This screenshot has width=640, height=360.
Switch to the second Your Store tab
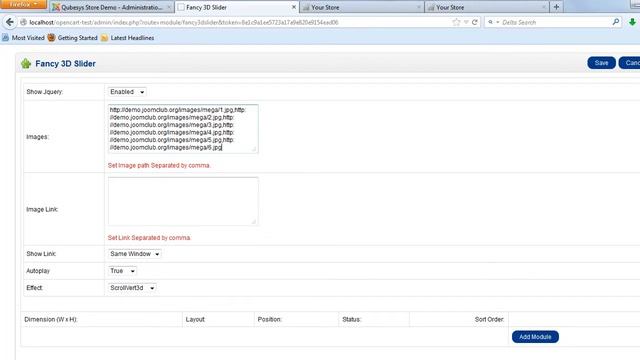(x=487, y=7)
